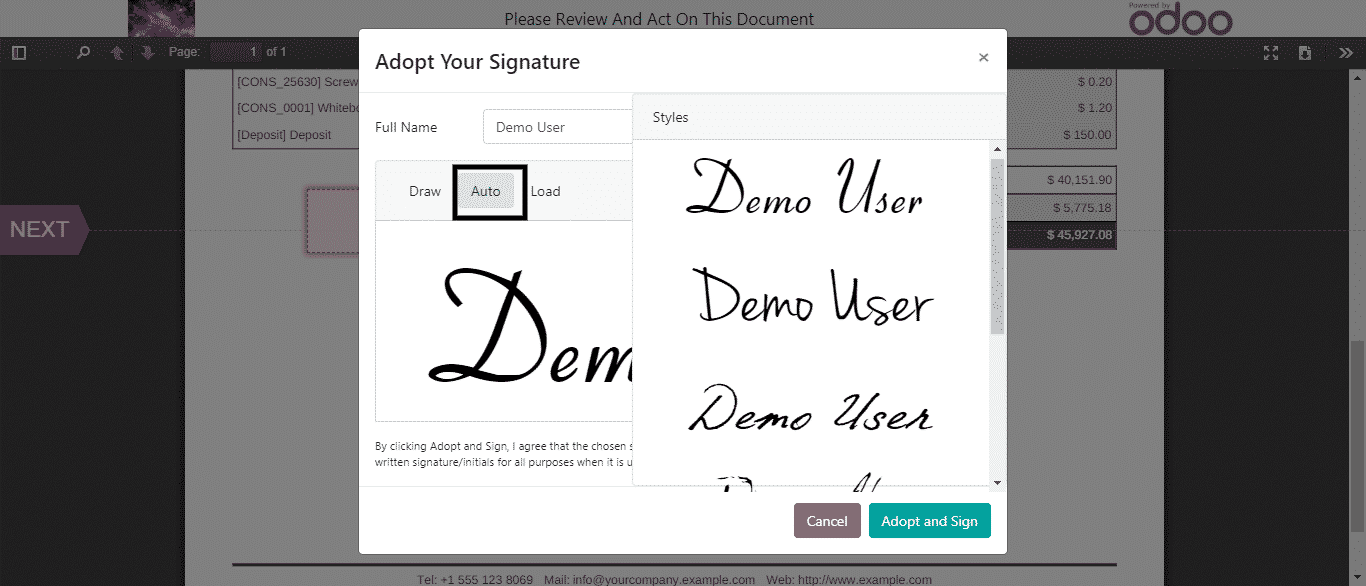Switch to presentation fullscreen mode
Viewport: 1366px width, 586px height.
coord(1271,52)
